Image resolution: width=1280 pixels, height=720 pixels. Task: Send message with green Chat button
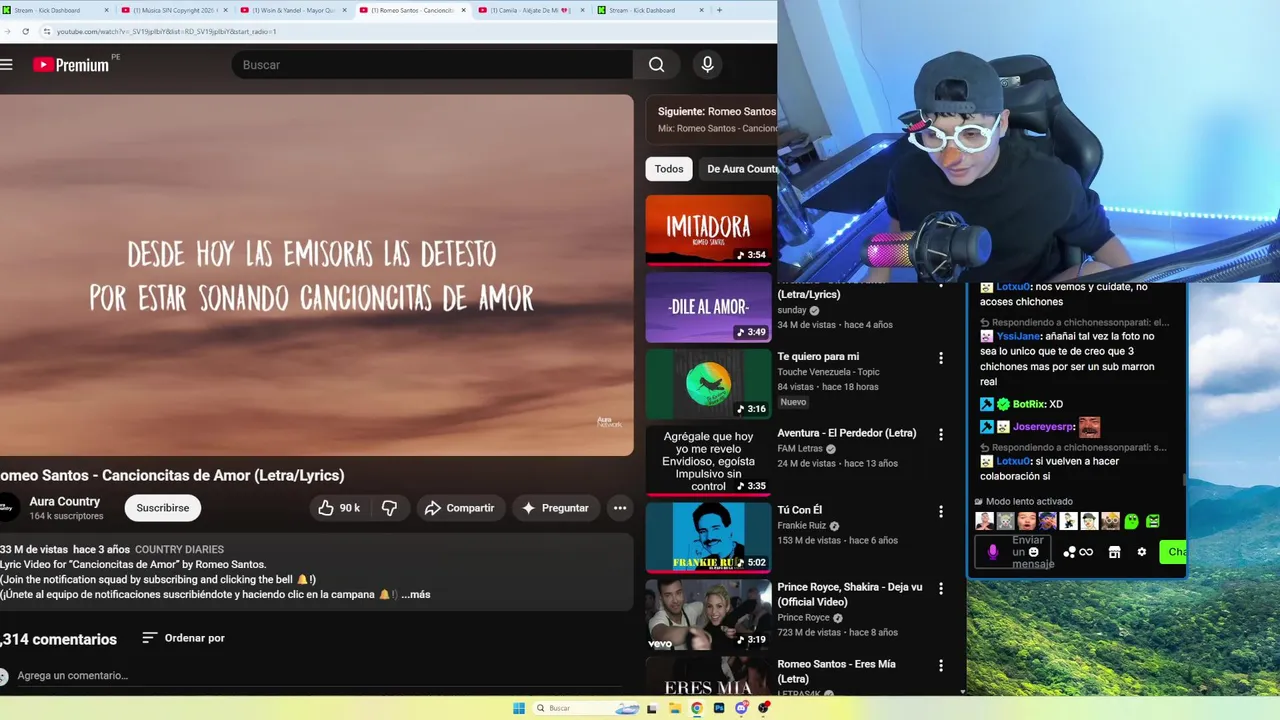click(x=1172, y=552)
